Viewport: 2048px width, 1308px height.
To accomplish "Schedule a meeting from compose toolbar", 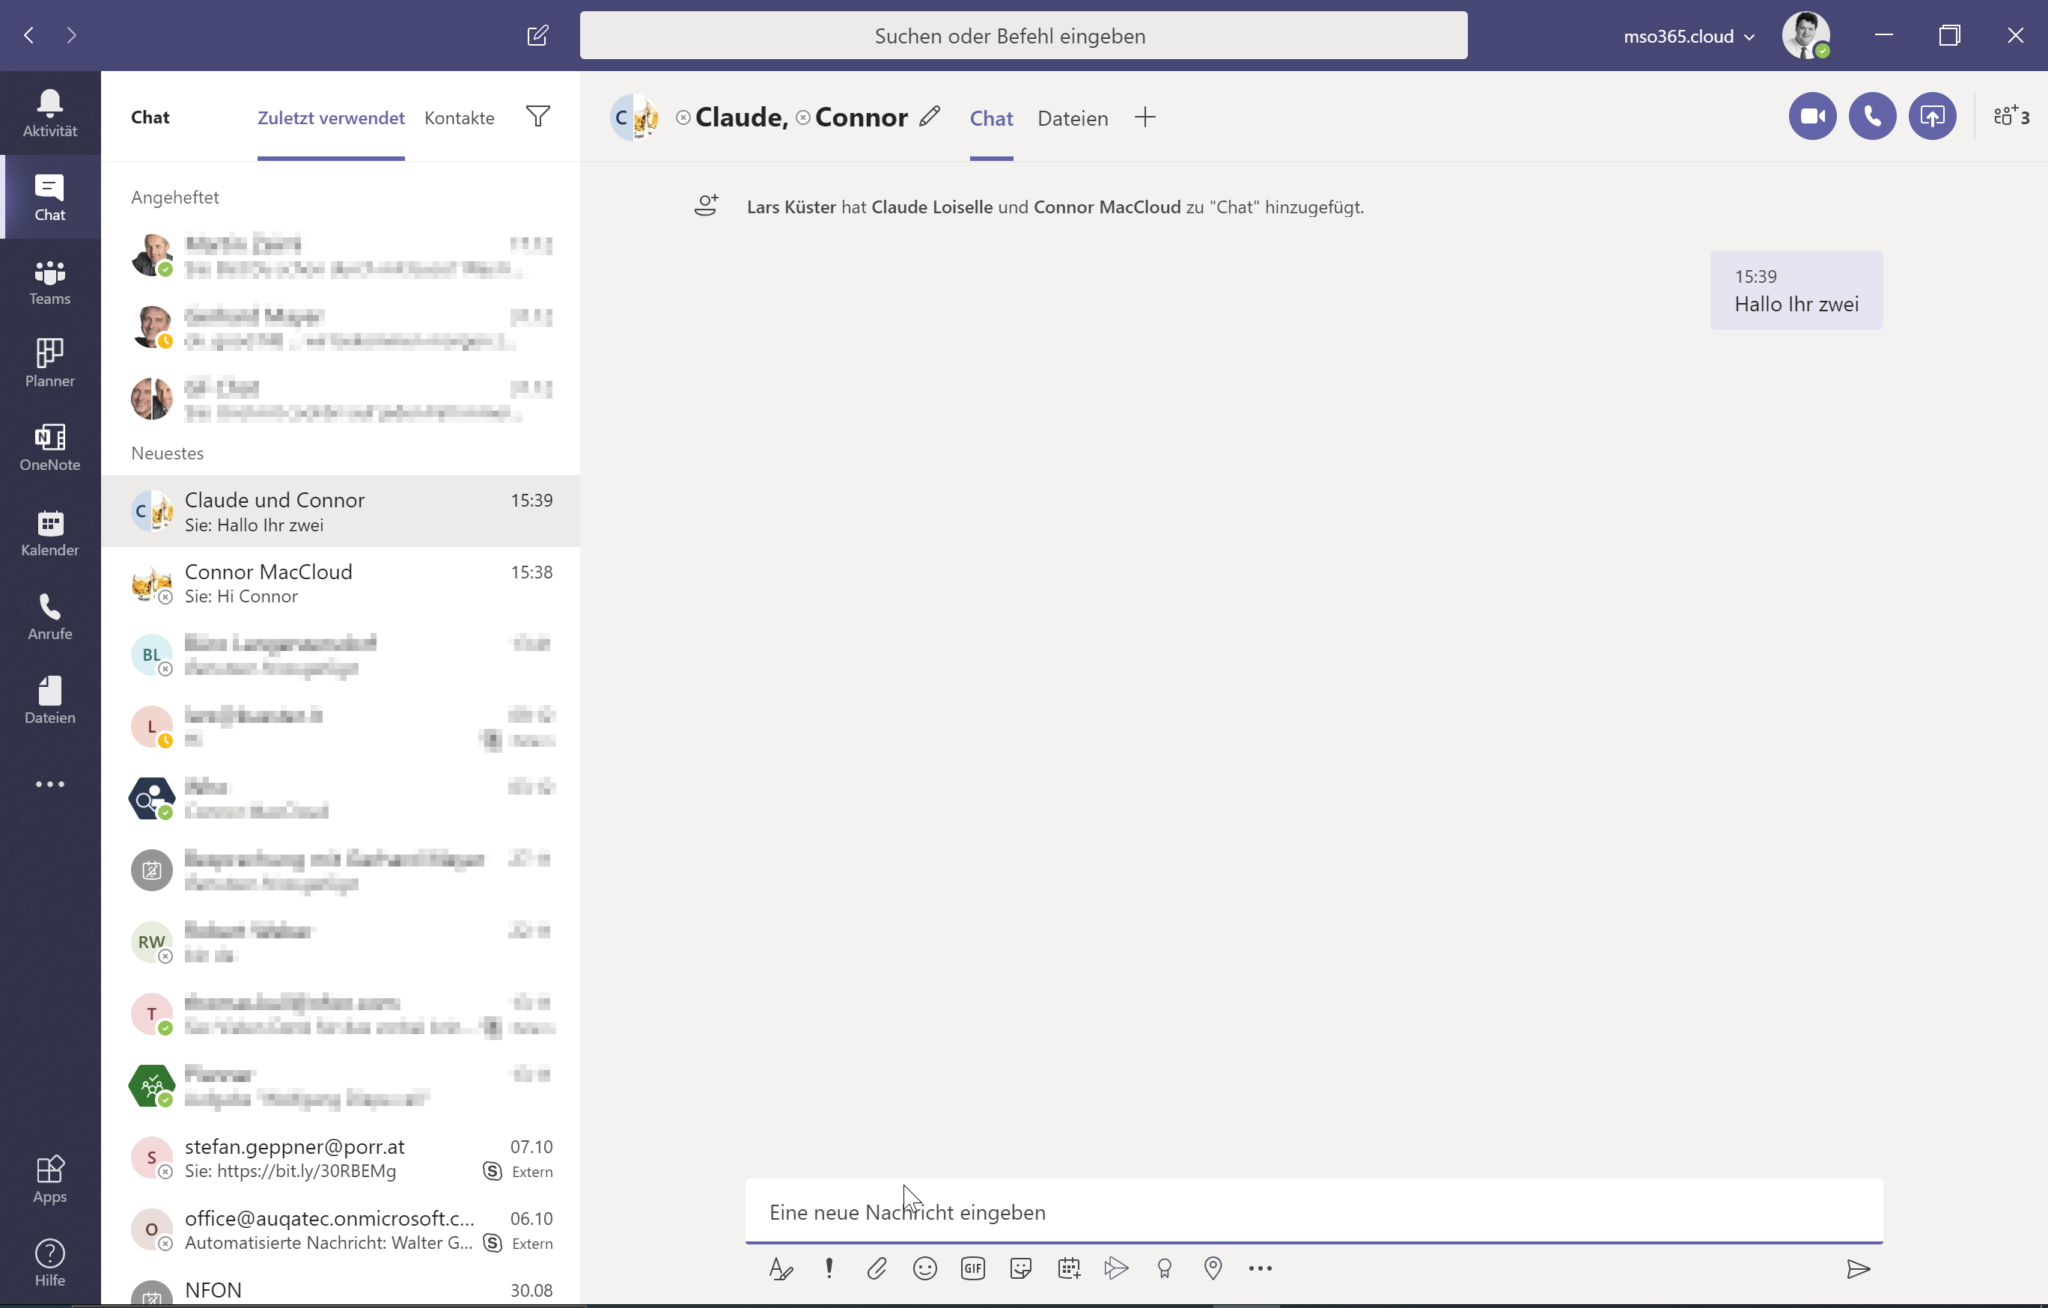I will 1069,1269.
